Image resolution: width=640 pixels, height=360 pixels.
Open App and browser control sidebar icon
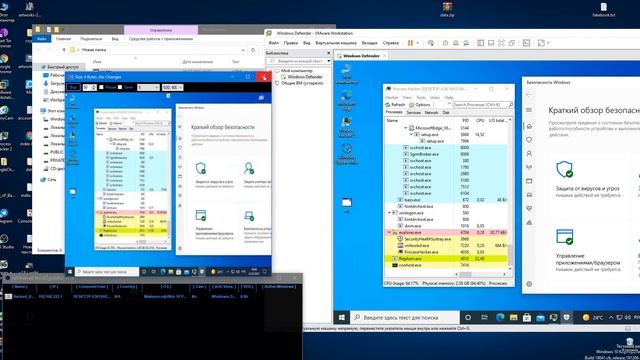point(529,181)
